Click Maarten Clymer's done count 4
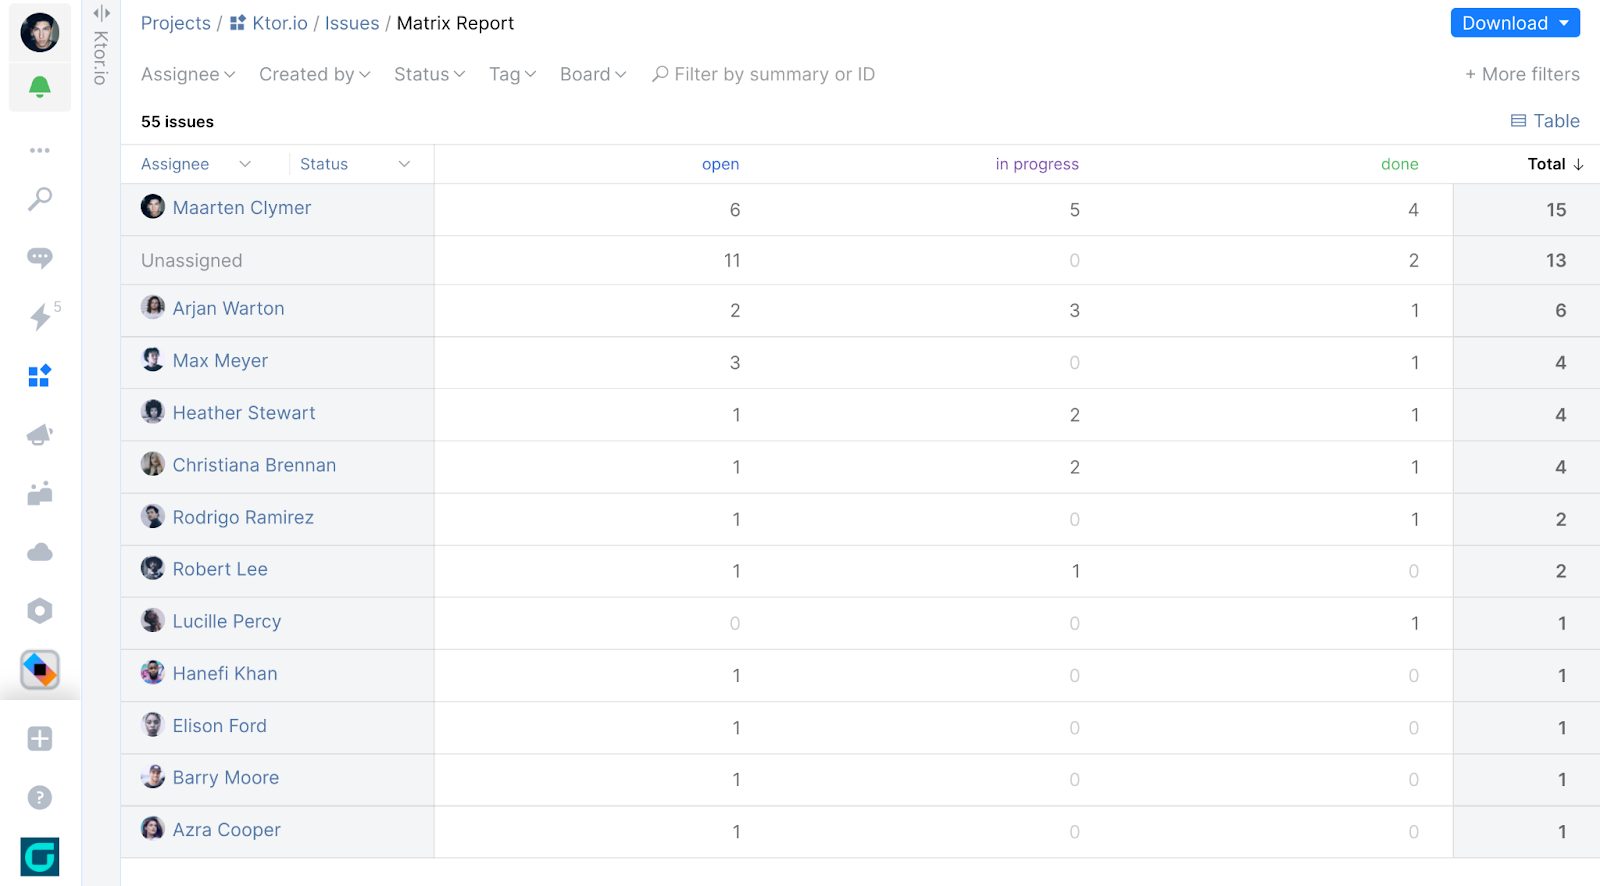This screenshot has height=886, width=1600. coord(1413,210)
